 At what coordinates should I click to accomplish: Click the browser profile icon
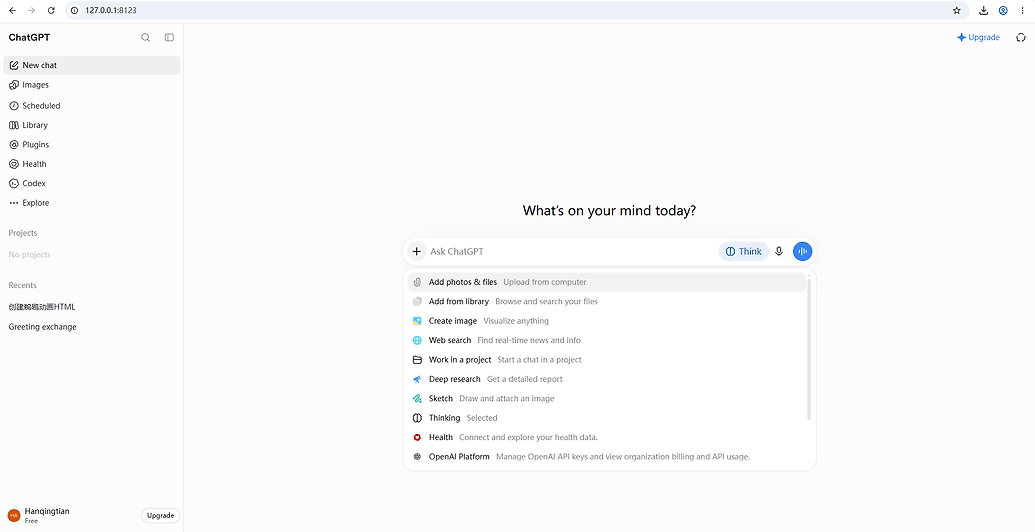[1003, 11]
